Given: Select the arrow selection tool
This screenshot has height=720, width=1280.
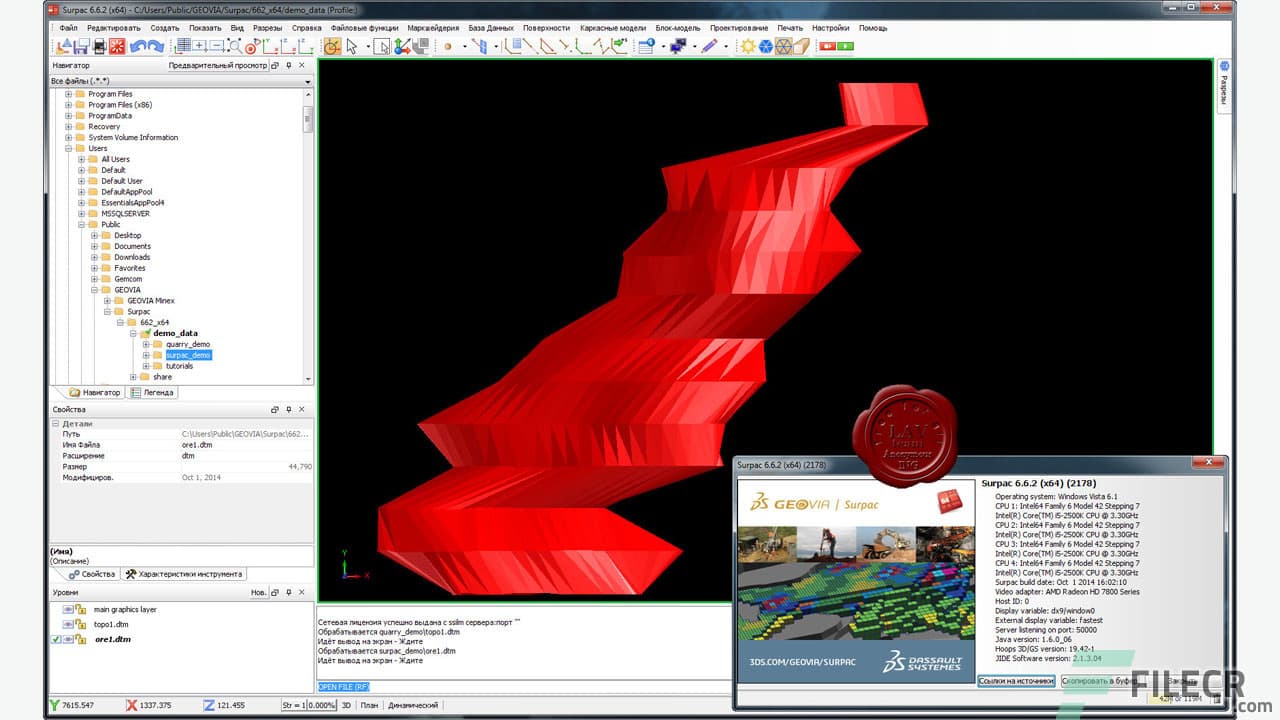Looking at the screenshot, I should coord(352,46).
